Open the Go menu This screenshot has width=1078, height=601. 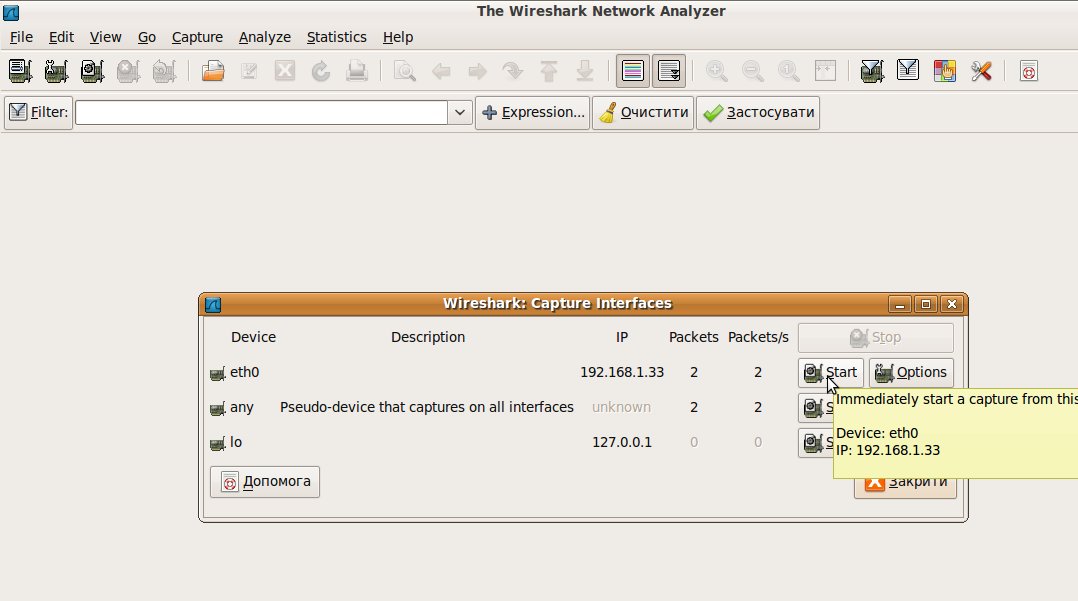tap(146, 37)
